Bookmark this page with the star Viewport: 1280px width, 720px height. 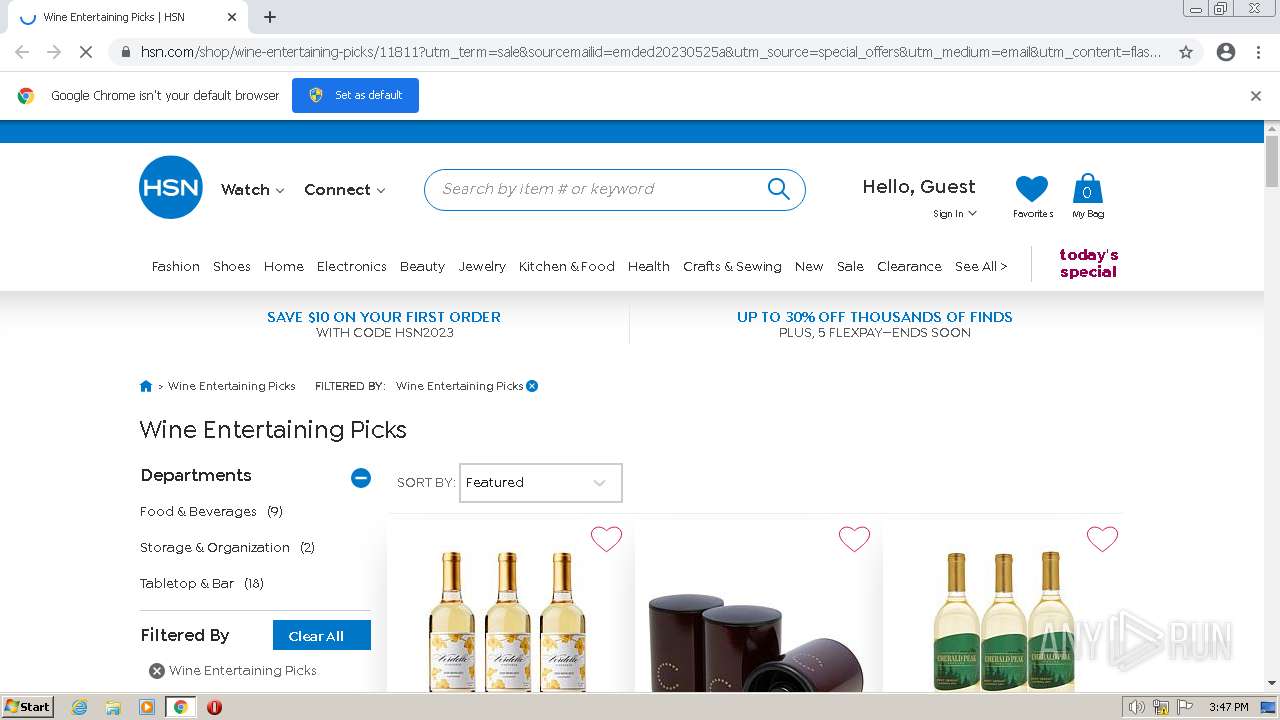tap(1186, 52)
